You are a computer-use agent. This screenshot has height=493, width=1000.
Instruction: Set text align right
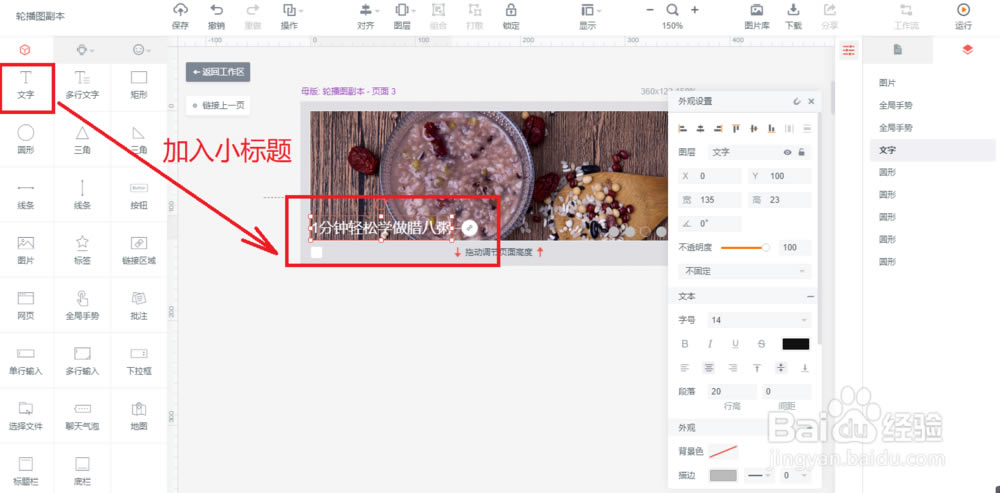(x=733, y=368)
